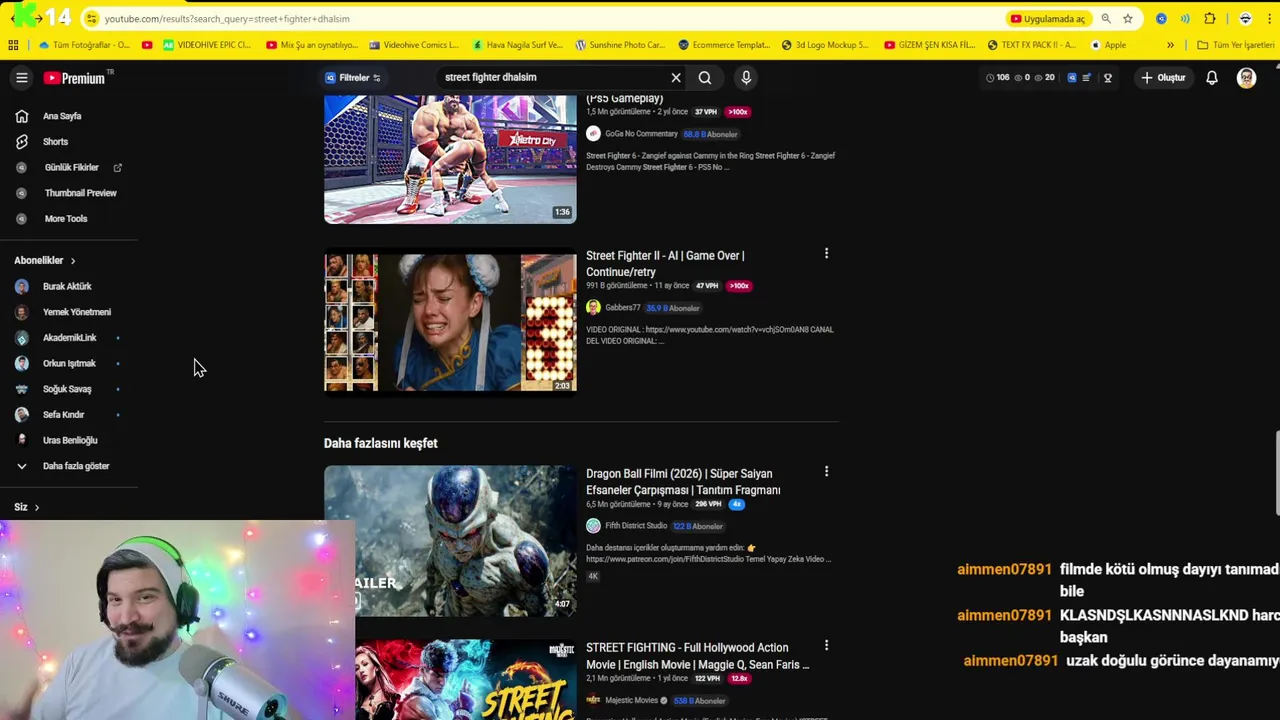Image resolution: width=1280 pixels, height=720 pixels.
Task: Open the GoGa No Commentary channel
Action: (x=641, y=134)
